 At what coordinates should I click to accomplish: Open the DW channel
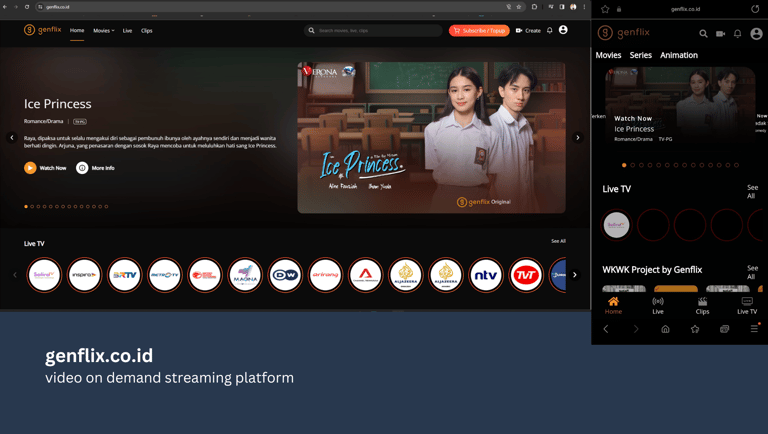point(285,275)
